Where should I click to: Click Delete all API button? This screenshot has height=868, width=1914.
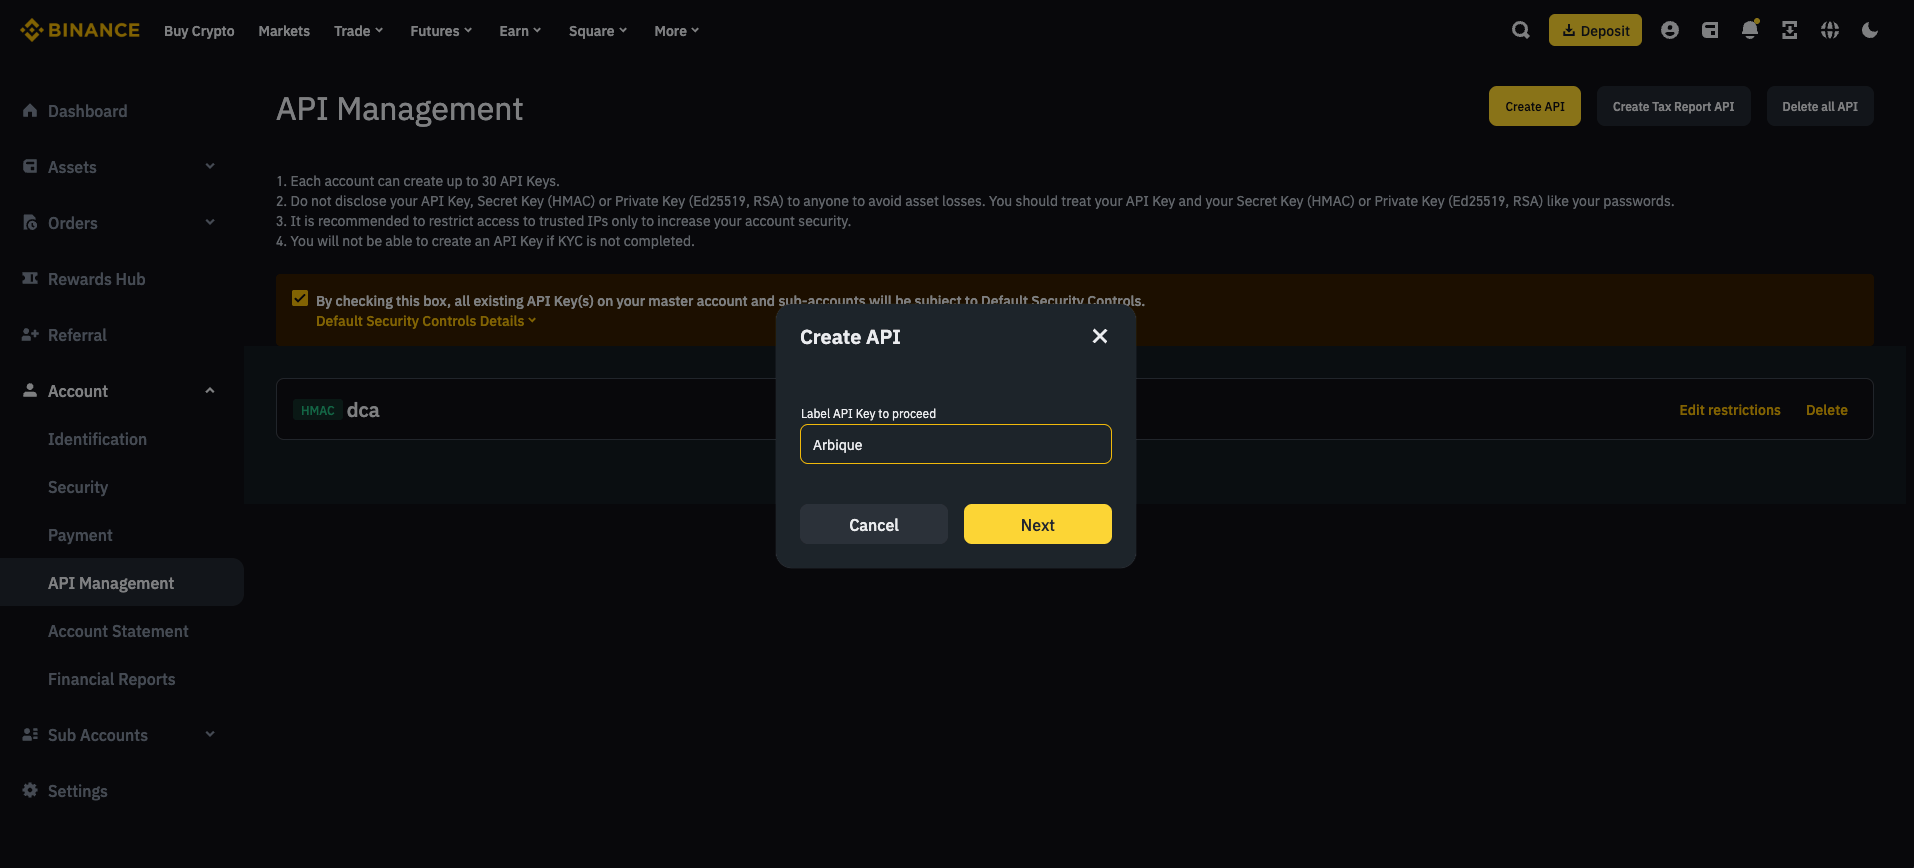[x=1820, y=106]
